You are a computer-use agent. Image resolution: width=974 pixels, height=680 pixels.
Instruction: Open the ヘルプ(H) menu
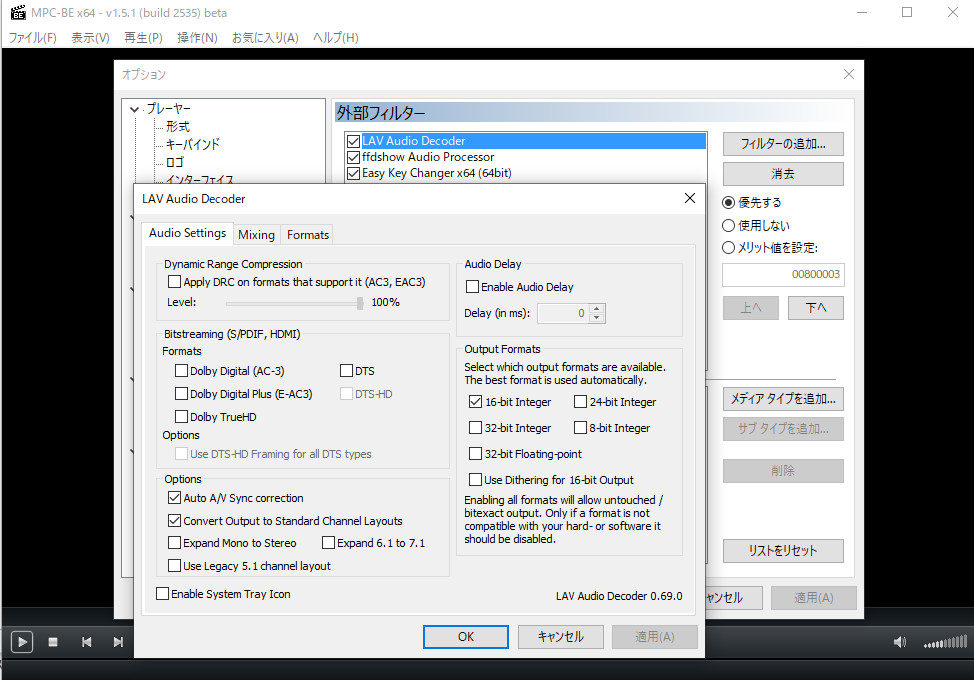tap(335, 38)
